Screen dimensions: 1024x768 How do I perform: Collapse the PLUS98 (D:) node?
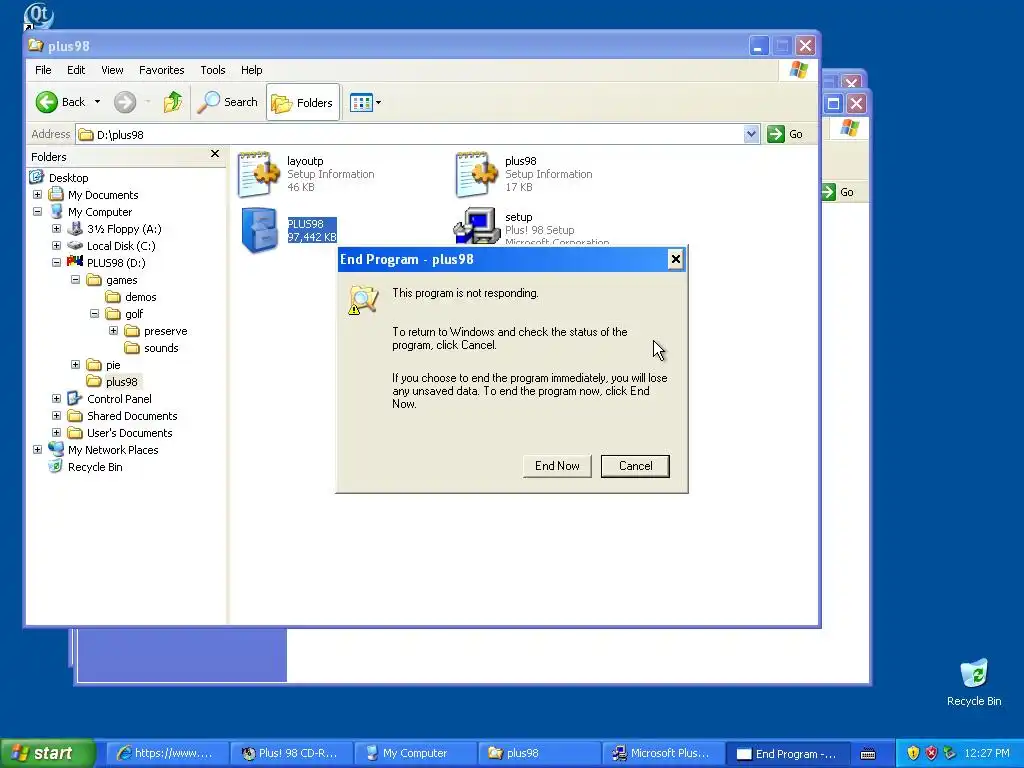click(56, 263)
